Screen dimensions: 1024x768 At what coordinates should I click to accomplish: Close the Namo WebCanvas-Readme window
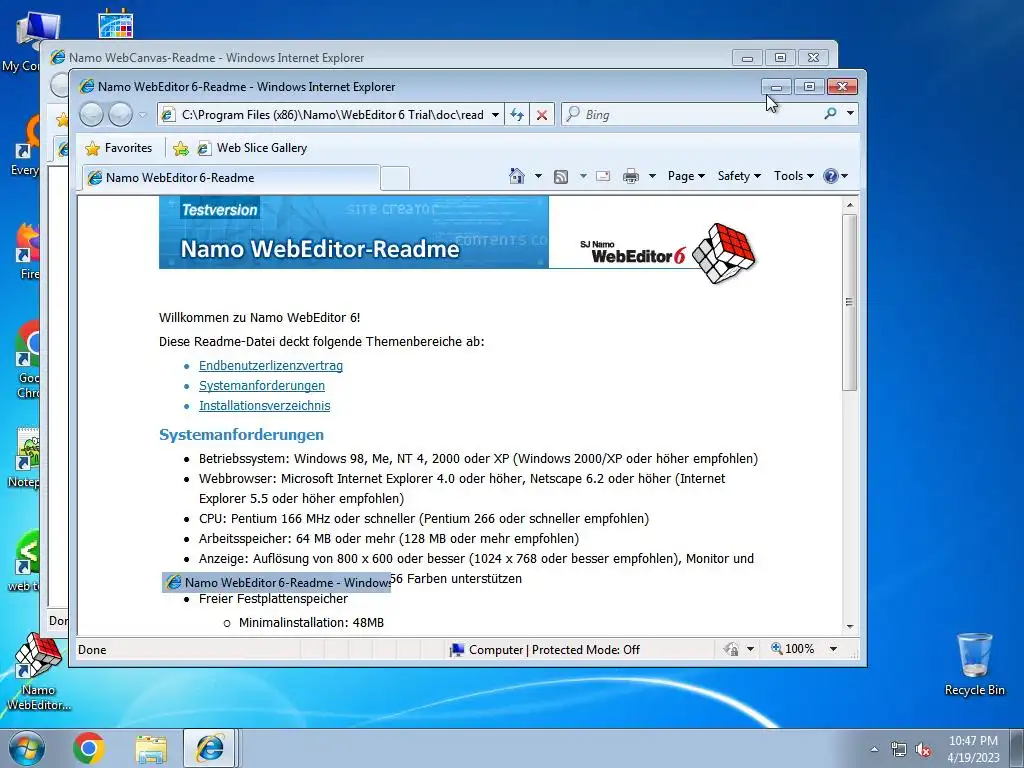click(x=814, y=58)
